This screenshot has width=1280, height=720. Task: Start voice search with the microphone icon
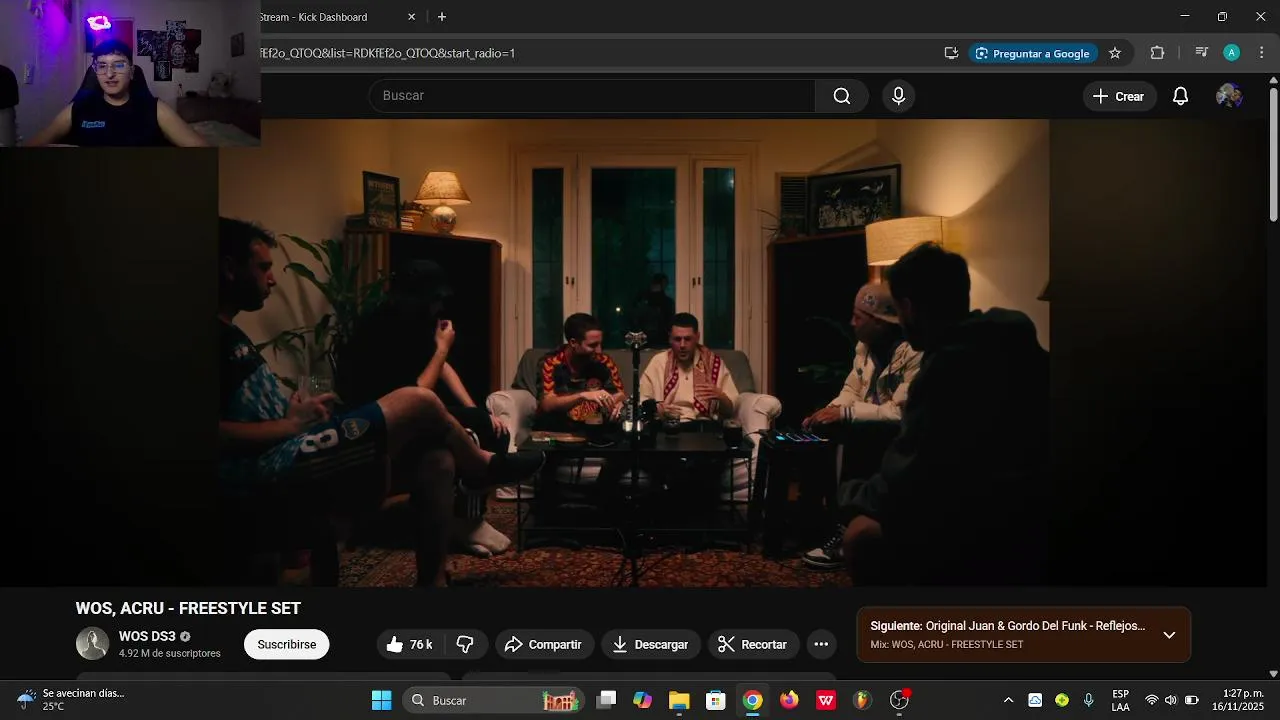(x=898, y=96)
